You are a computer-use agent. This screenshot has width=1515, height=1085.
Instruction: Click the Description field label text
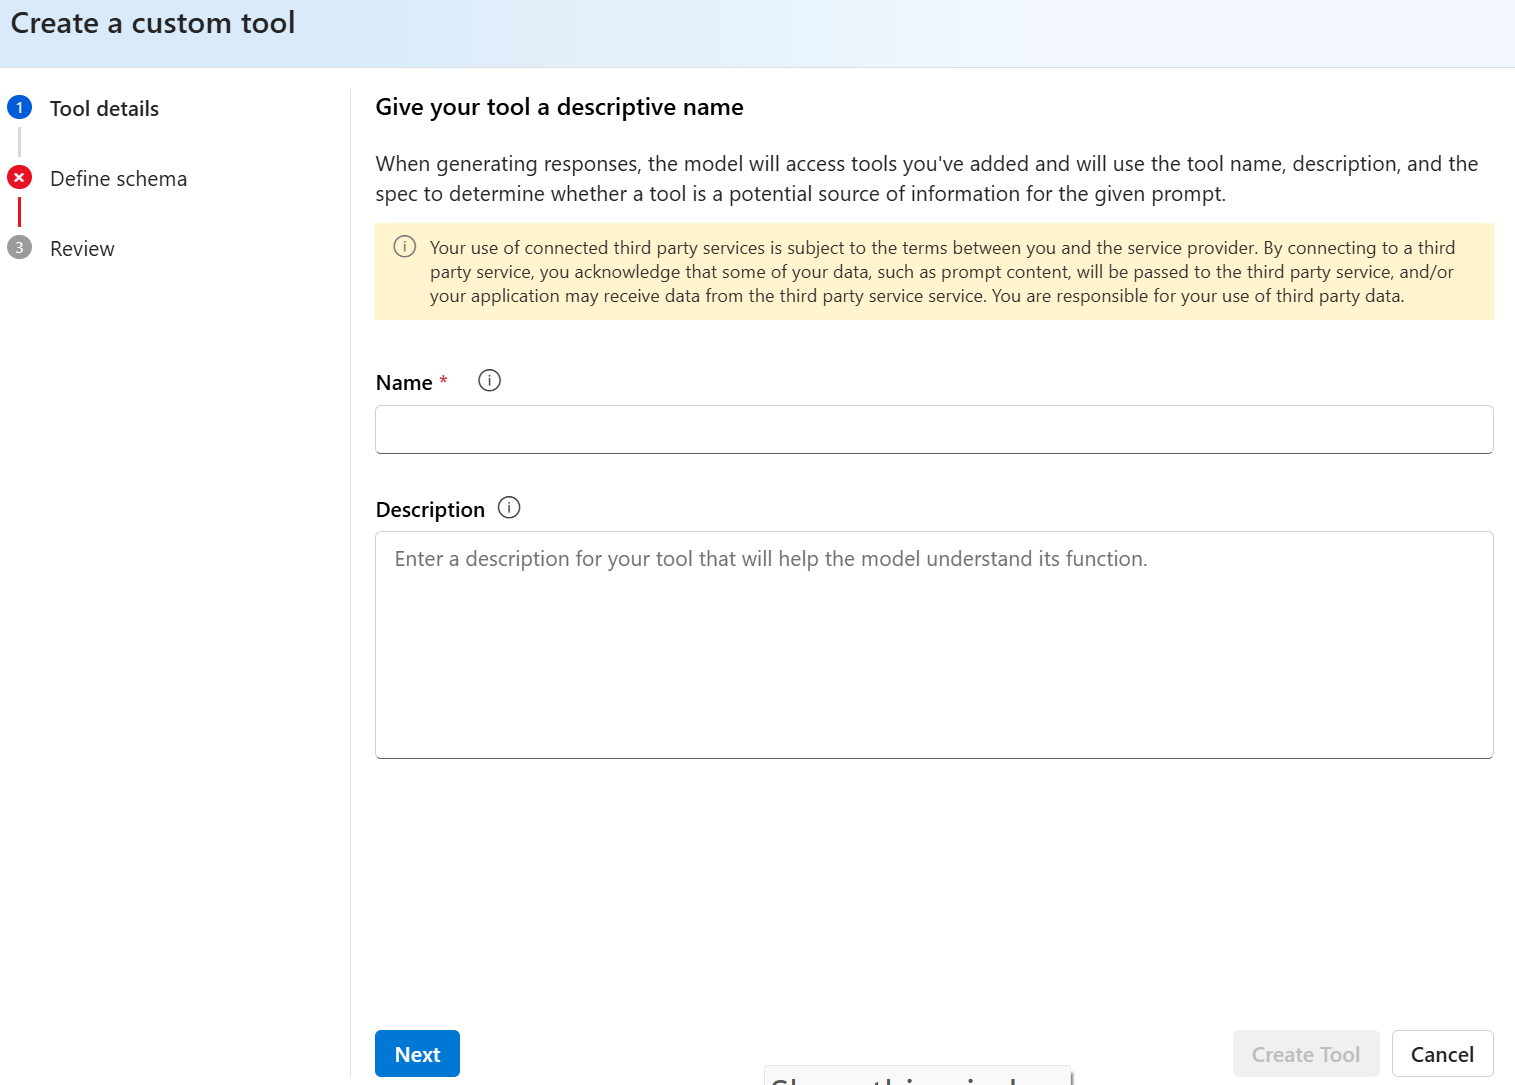tap(430, 510)
